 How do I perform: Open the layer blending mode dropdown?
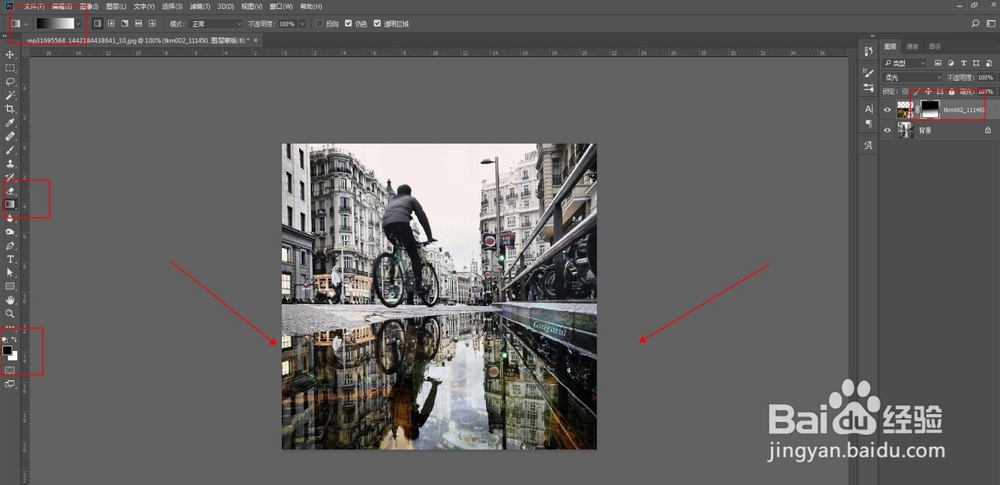tap(912, 77)
